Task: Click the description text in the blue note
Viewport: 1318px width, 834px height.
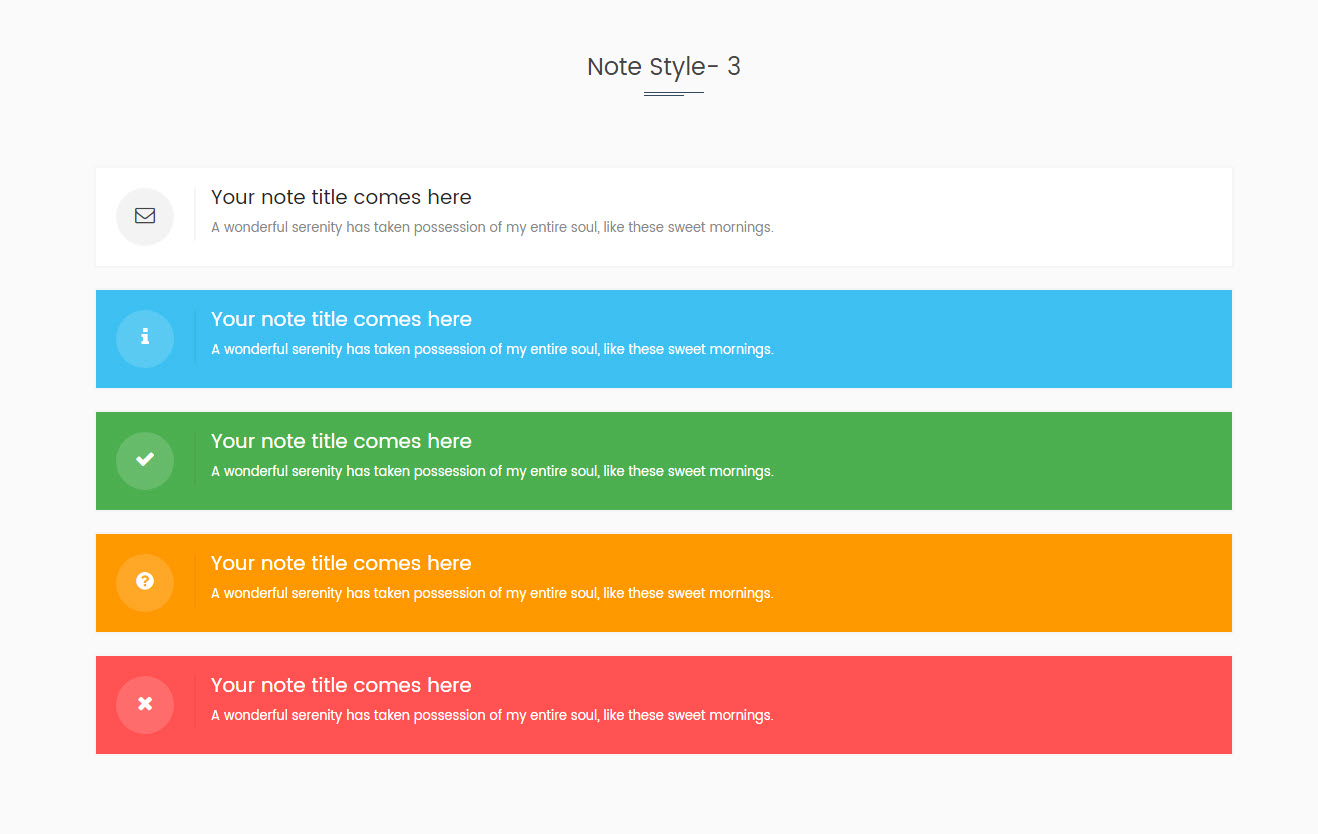Action: 492,350
